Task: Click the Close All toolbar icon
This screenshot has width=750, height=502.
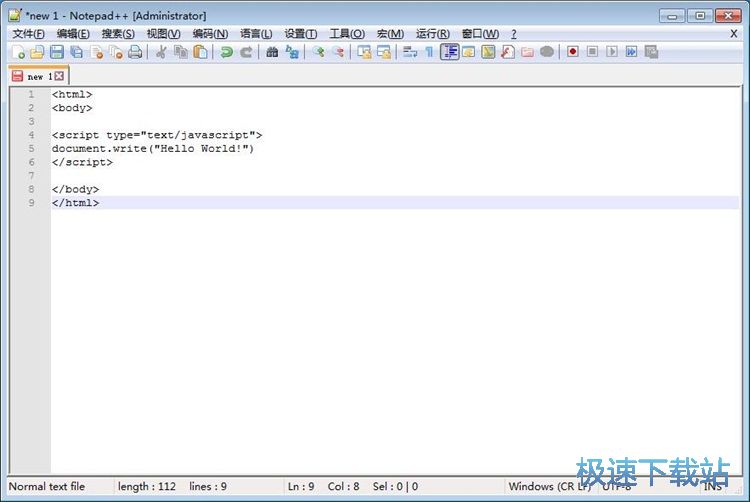Action: pos(116,52)
